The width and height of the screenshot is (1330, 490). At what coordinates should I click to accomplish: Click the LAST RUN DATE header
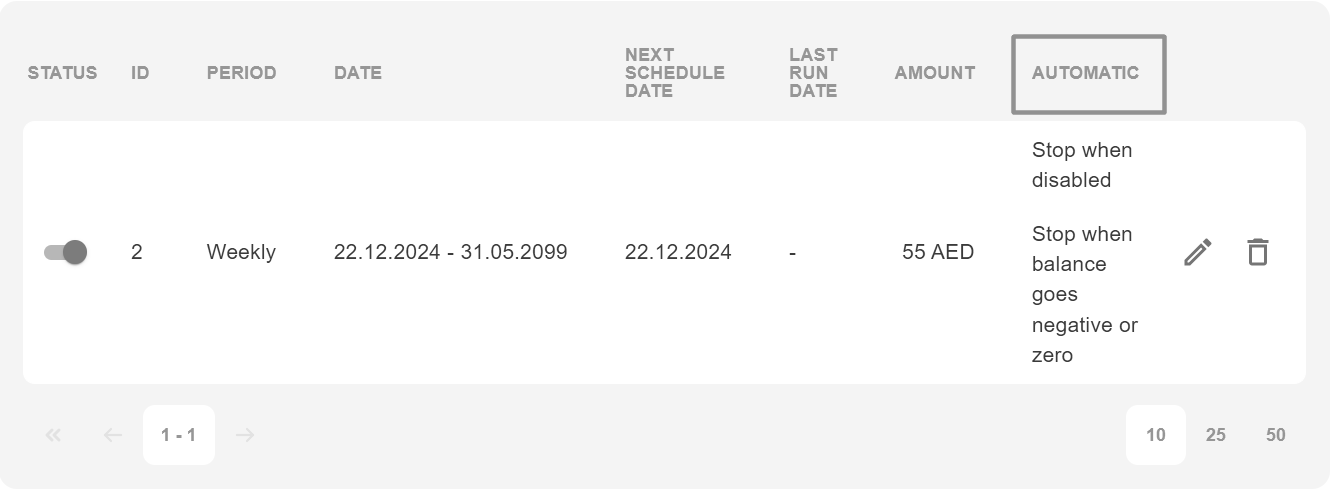coord(813,73)
